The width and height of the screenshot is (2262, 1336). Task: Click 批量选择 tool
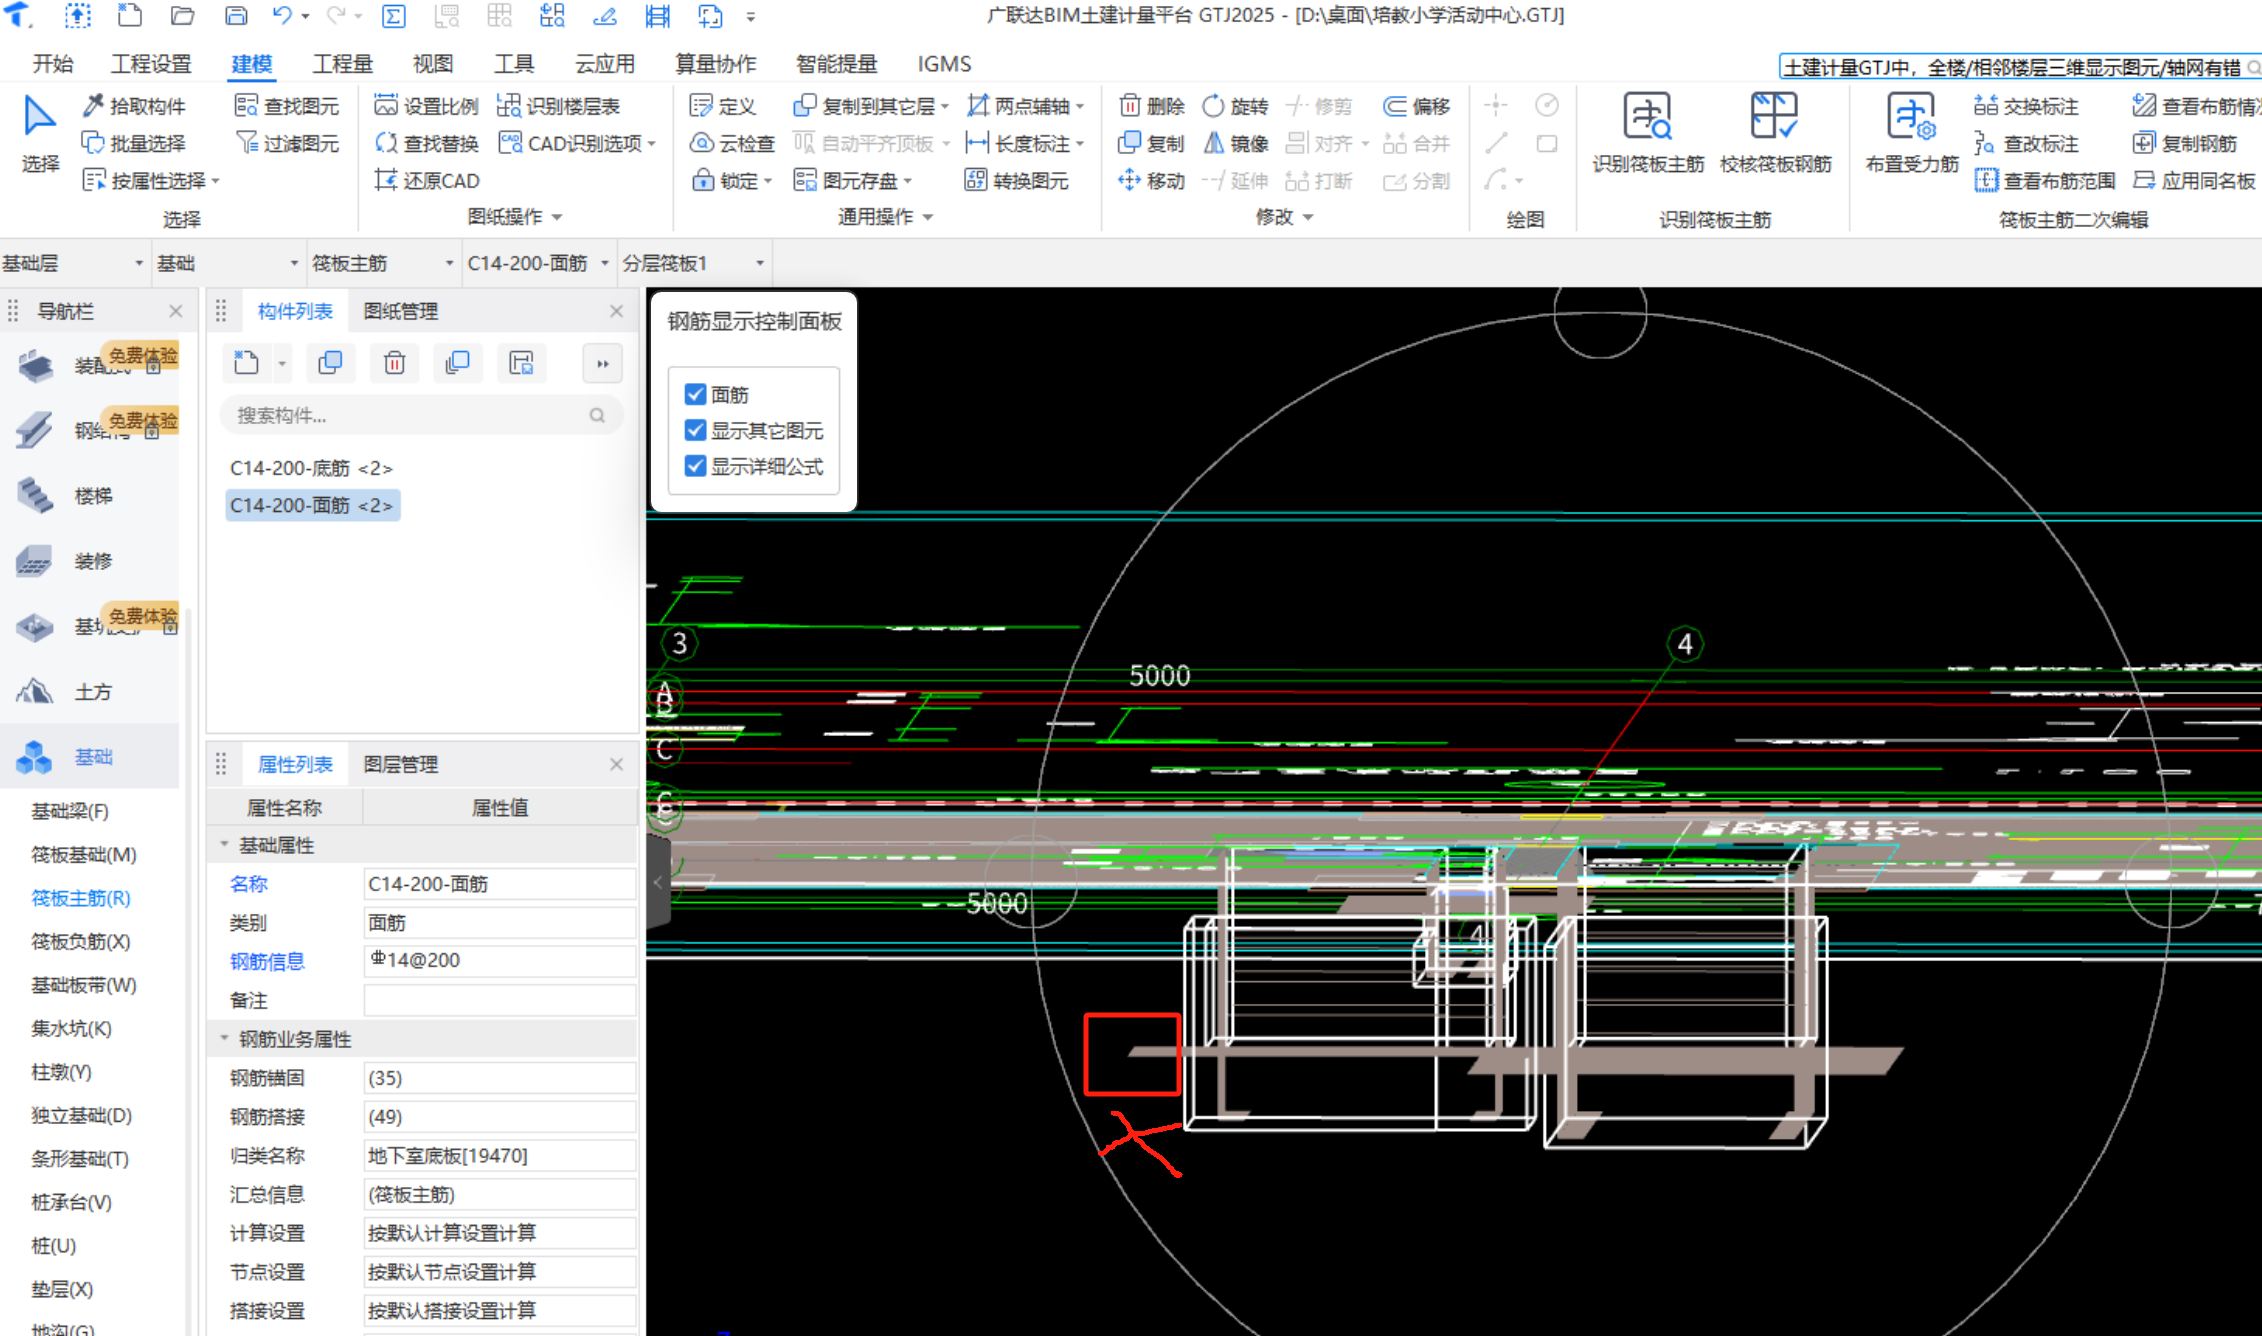(x=135, y=143)
